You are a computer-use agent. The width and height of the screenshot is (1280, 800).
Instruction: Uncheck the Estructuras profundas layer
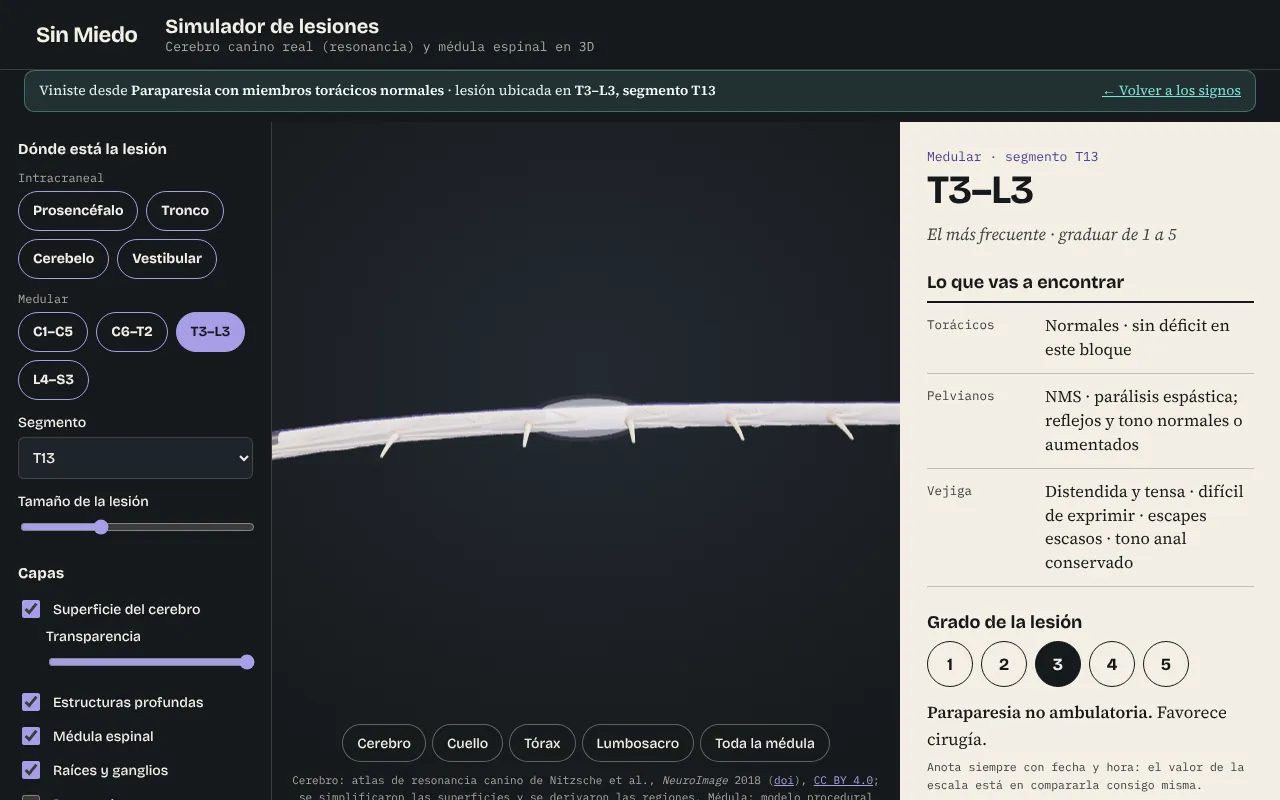31,702
